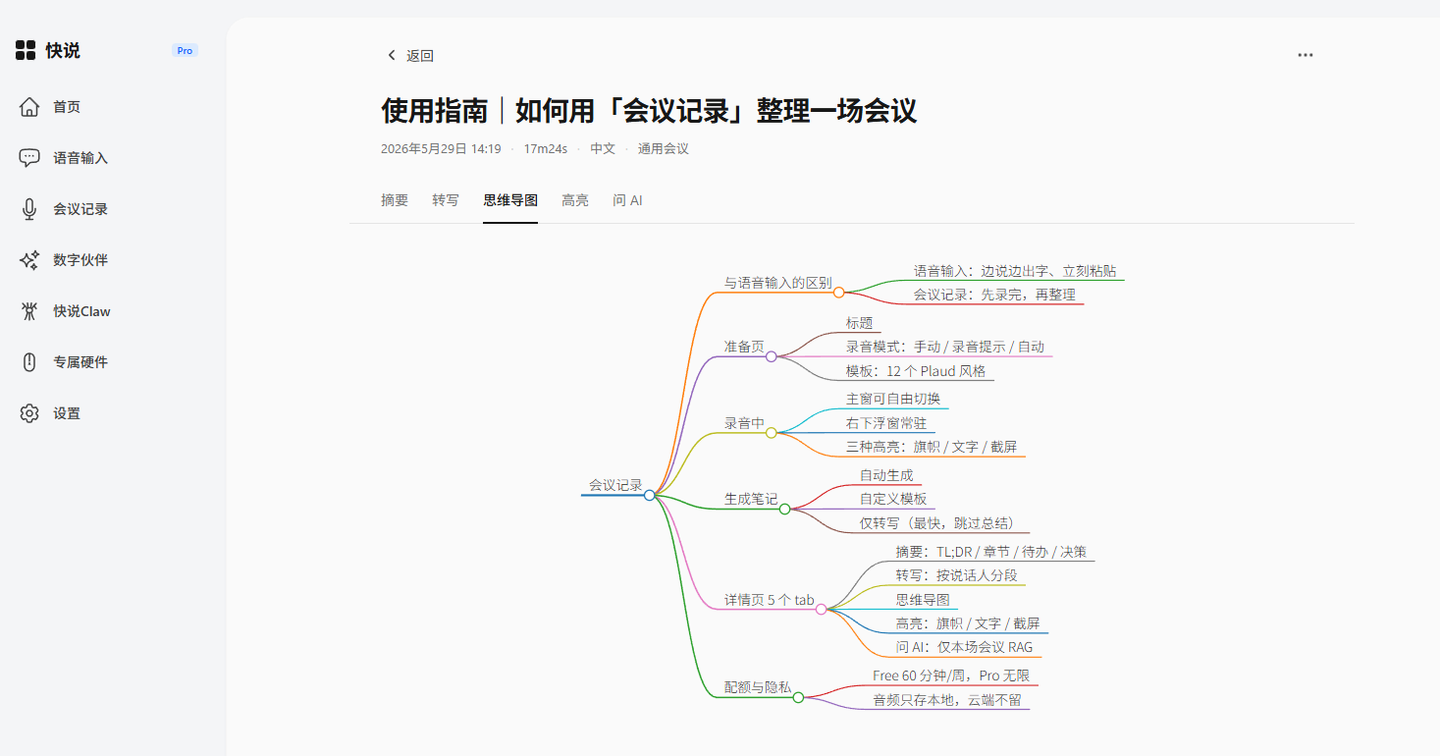
Task: Open the 首页 home icon
Action: (29, 107)
